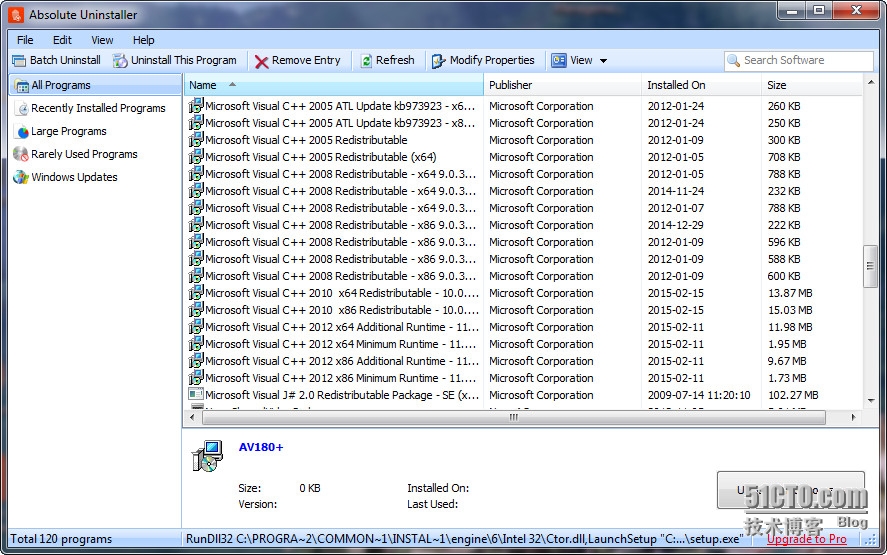
Task: Click the horizontal scrollbar thumb
Action: tap(514, 418)
